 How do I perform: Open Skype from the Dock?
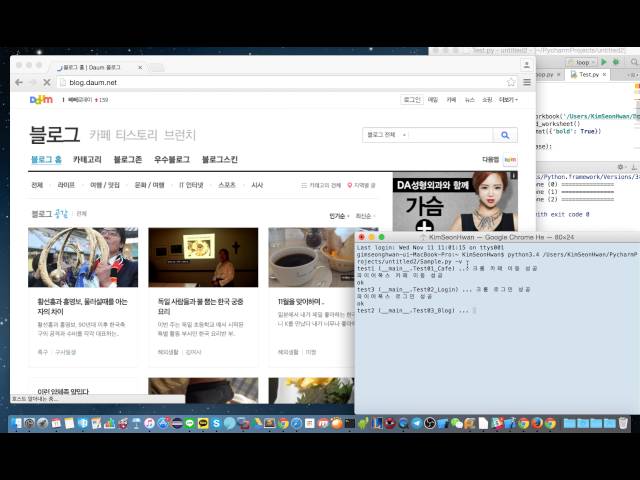pyautogui.click(x=216, y=423)
